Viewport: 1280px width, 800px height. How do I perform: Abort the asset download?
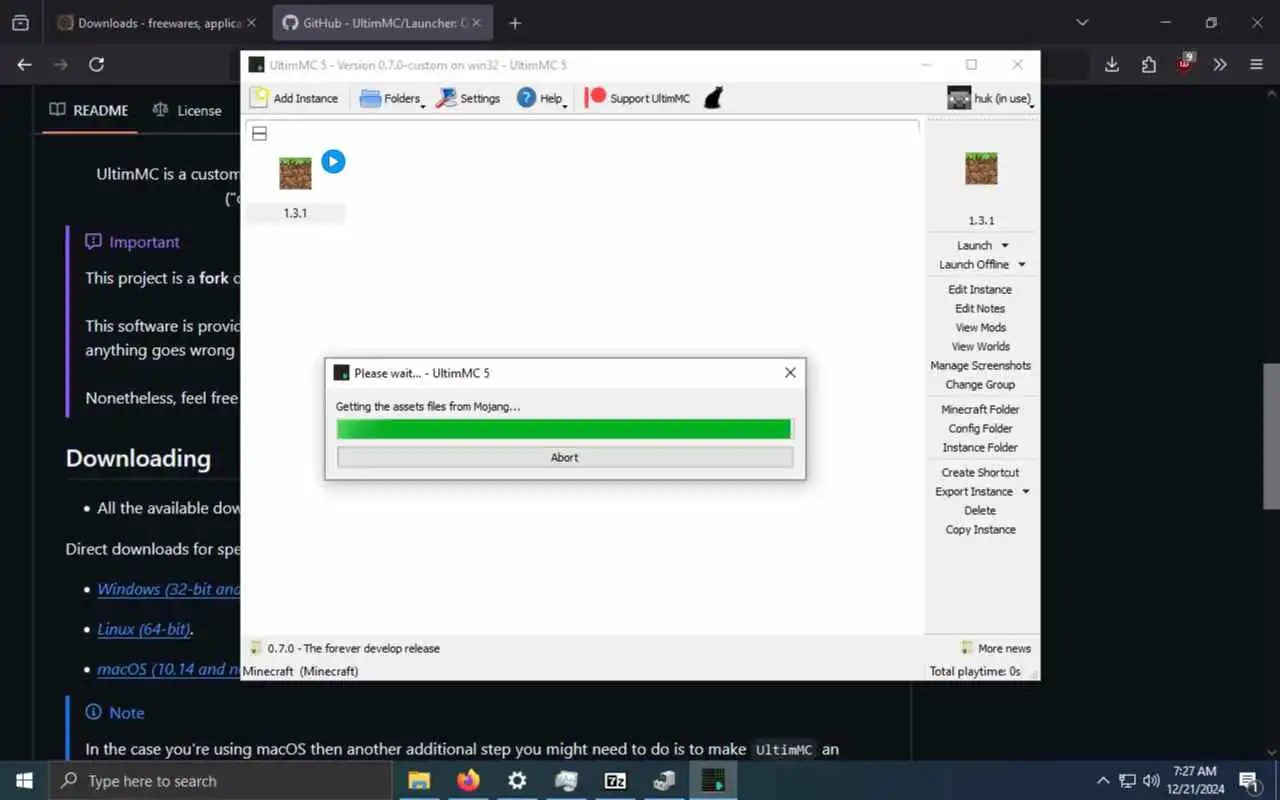tap(565, 457)
